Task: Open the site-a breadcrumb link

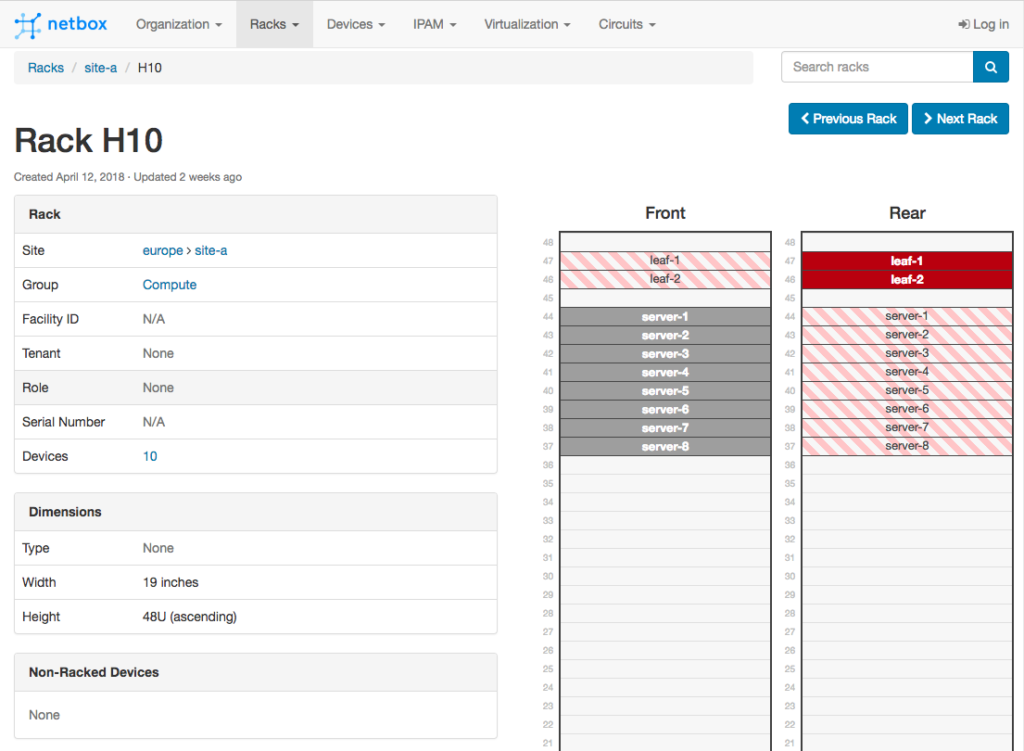Action: 100,68
